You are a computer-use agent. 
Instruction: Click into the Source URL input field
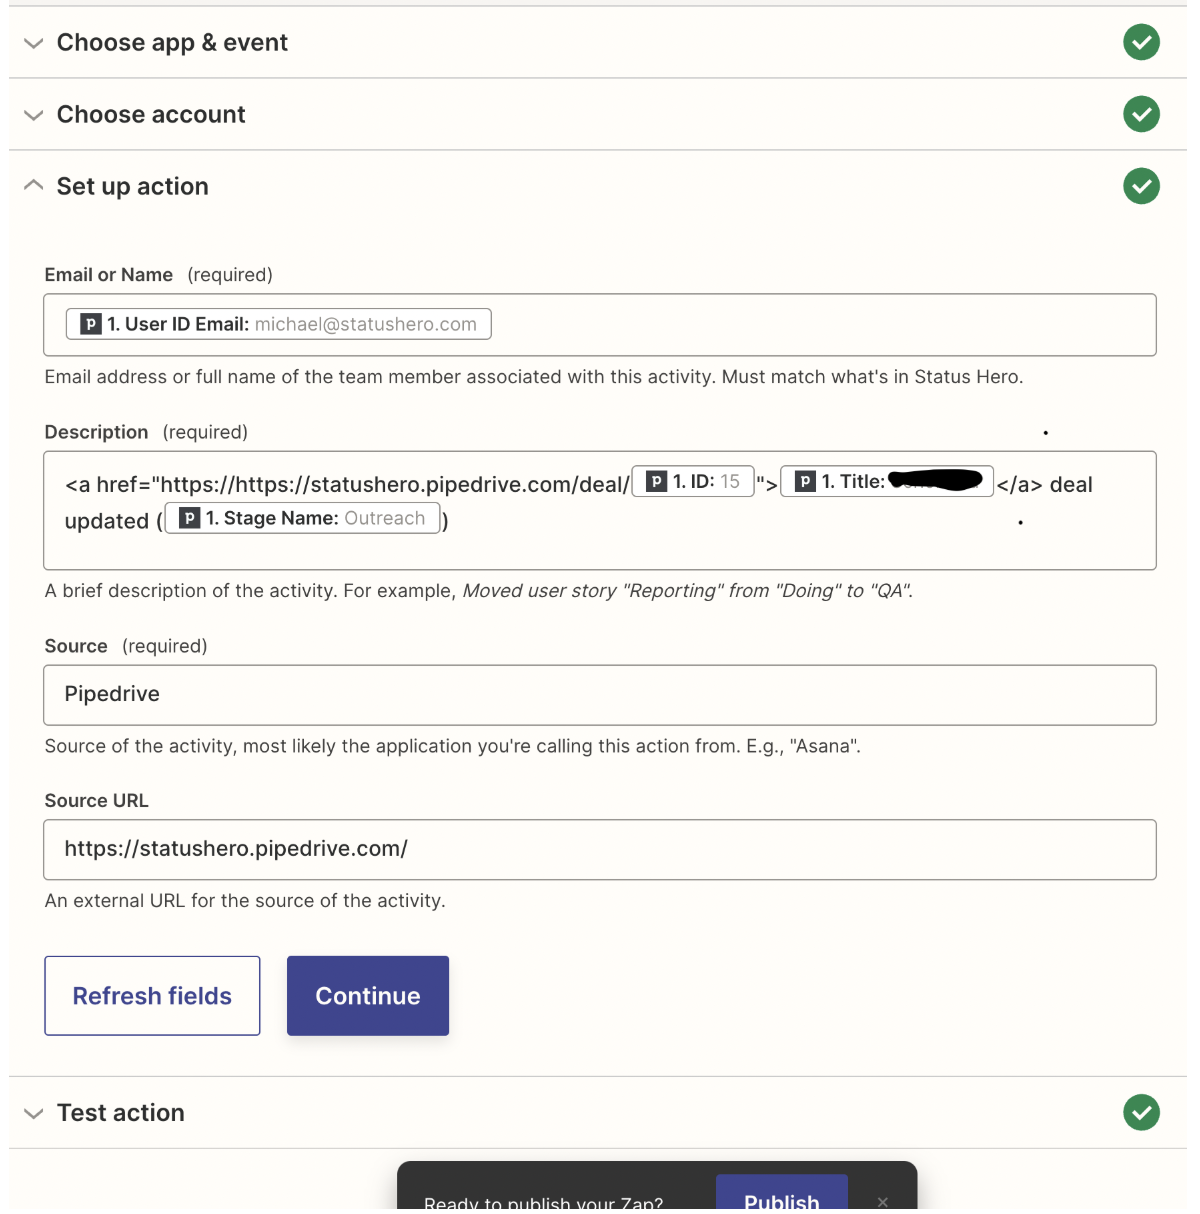pyautogui.click(x=600, y=850)
